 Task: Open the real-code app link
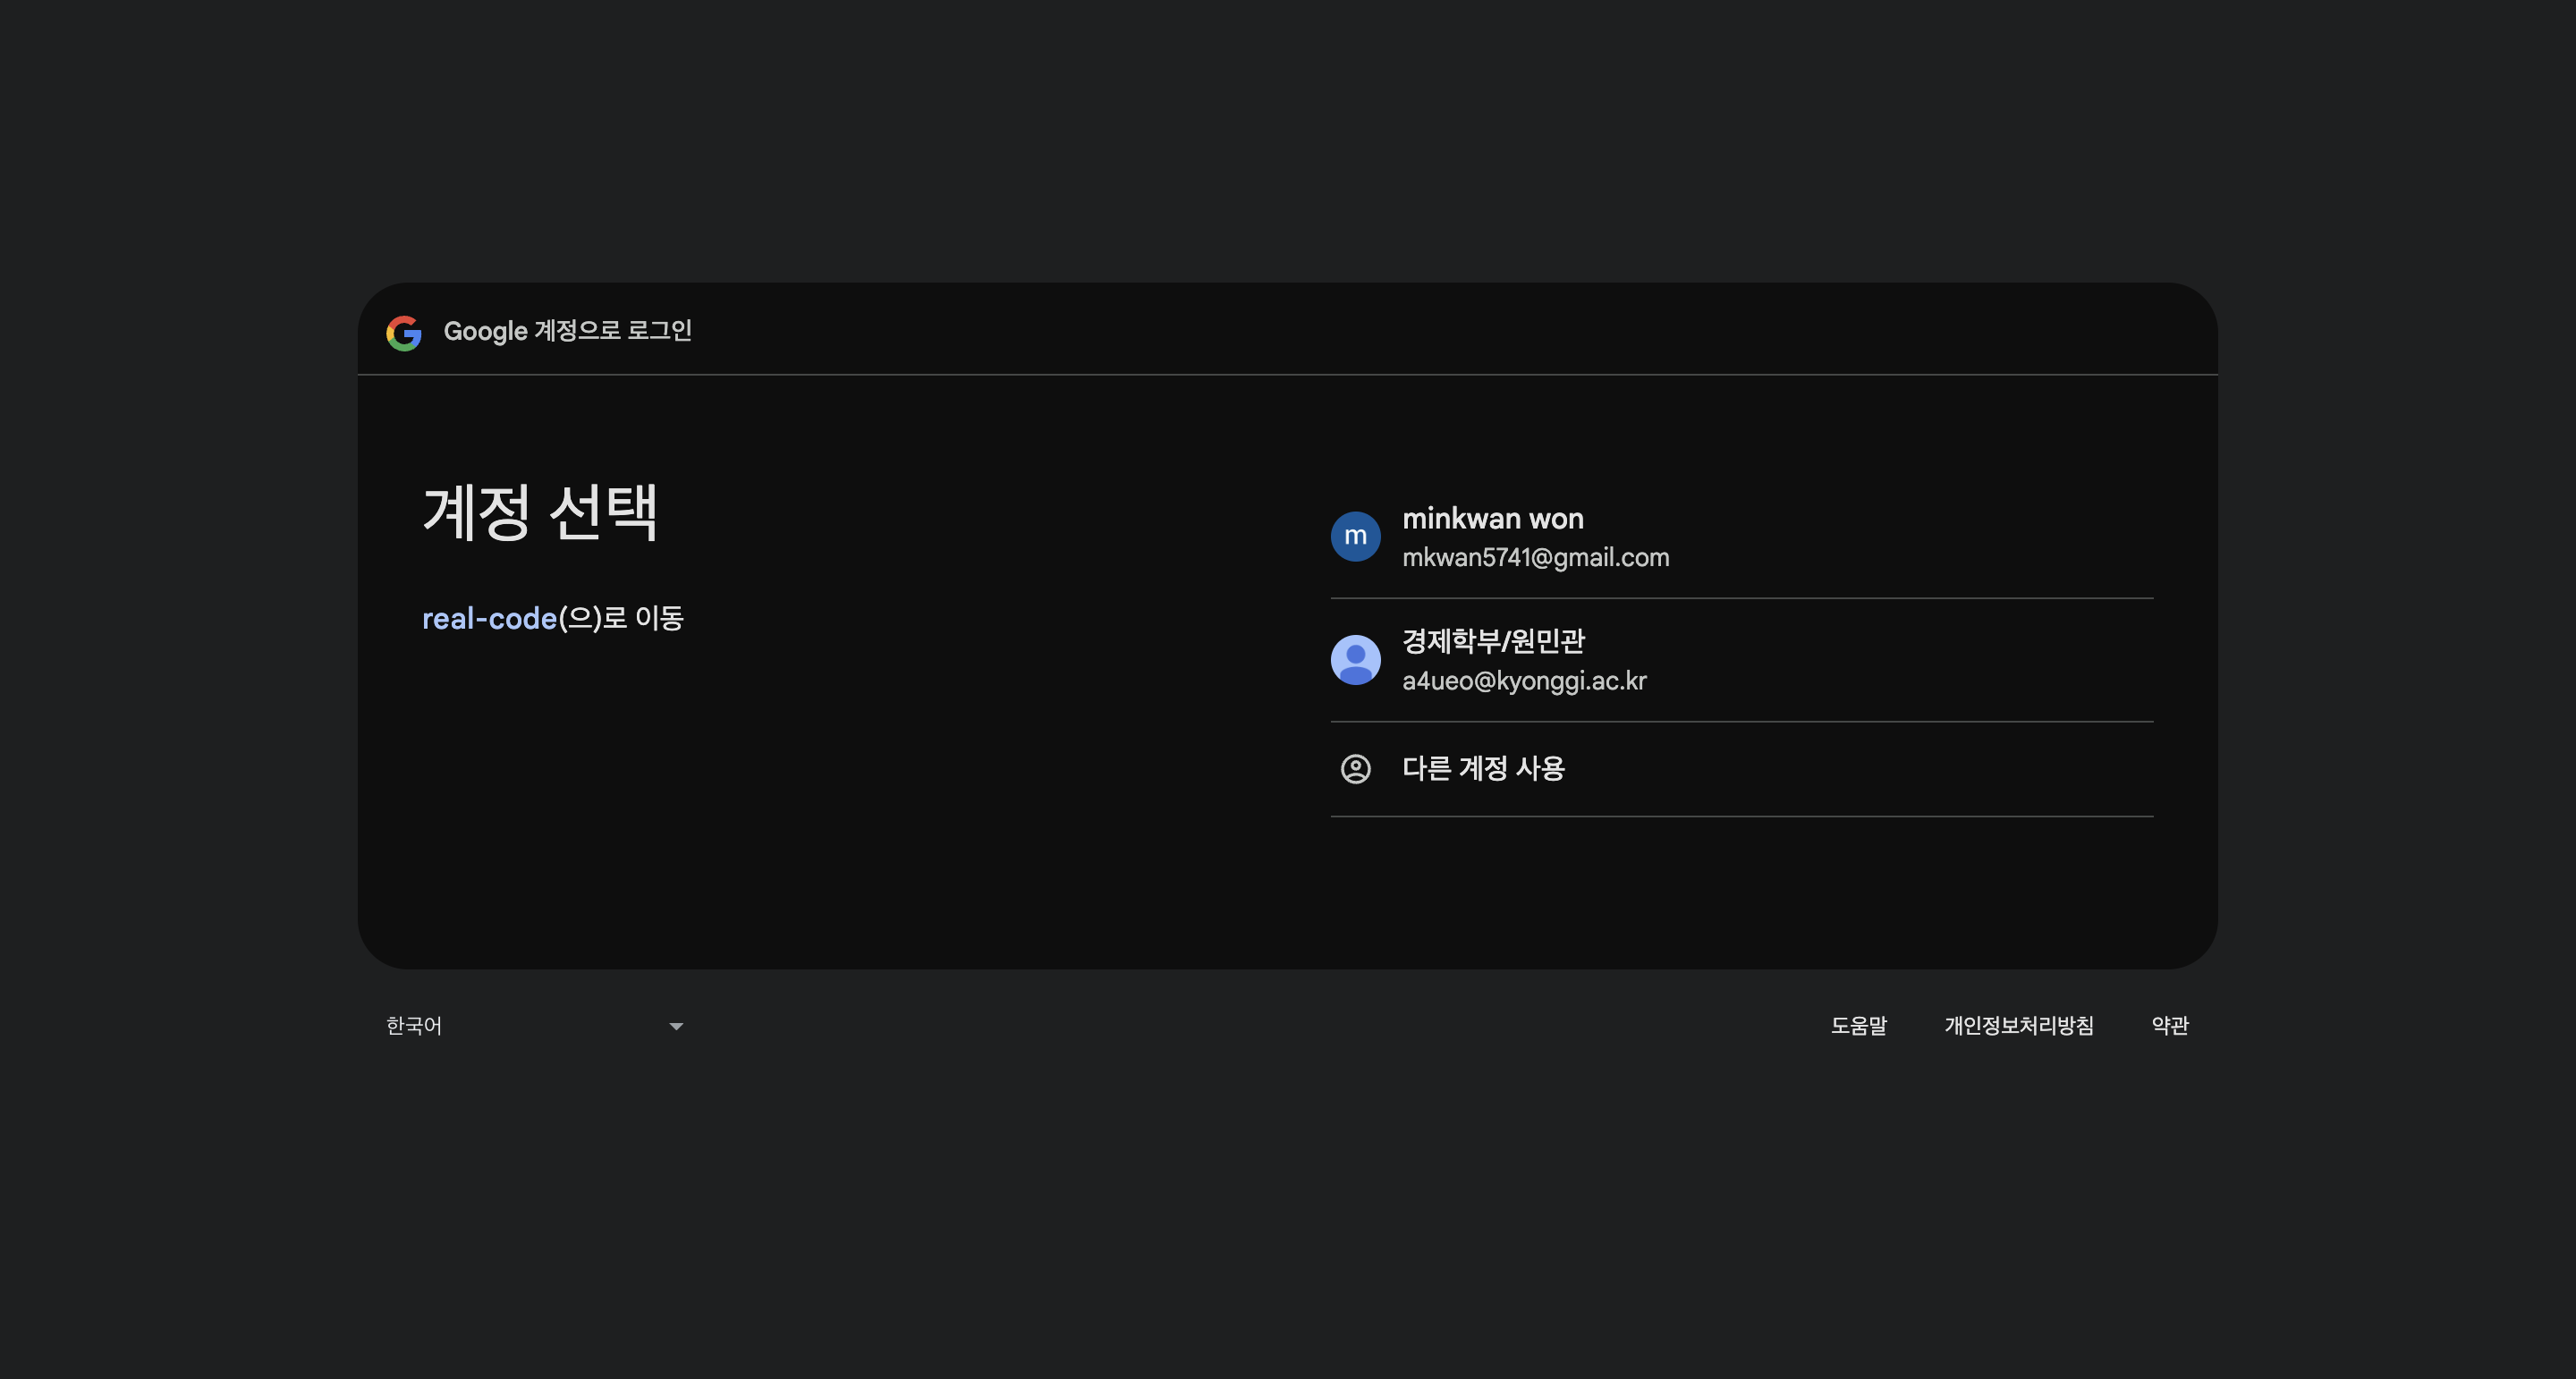click(489, 619)
